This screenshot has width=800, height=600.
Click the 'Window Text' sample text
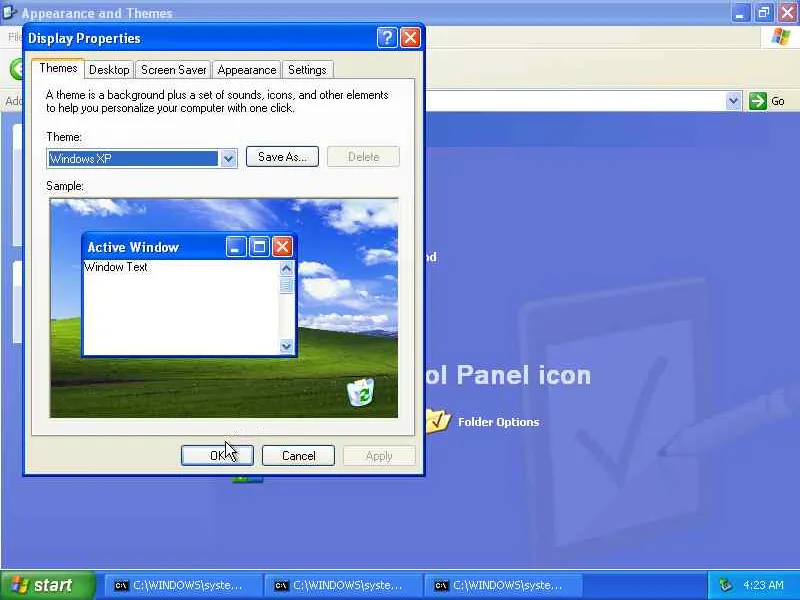(116, 267)
